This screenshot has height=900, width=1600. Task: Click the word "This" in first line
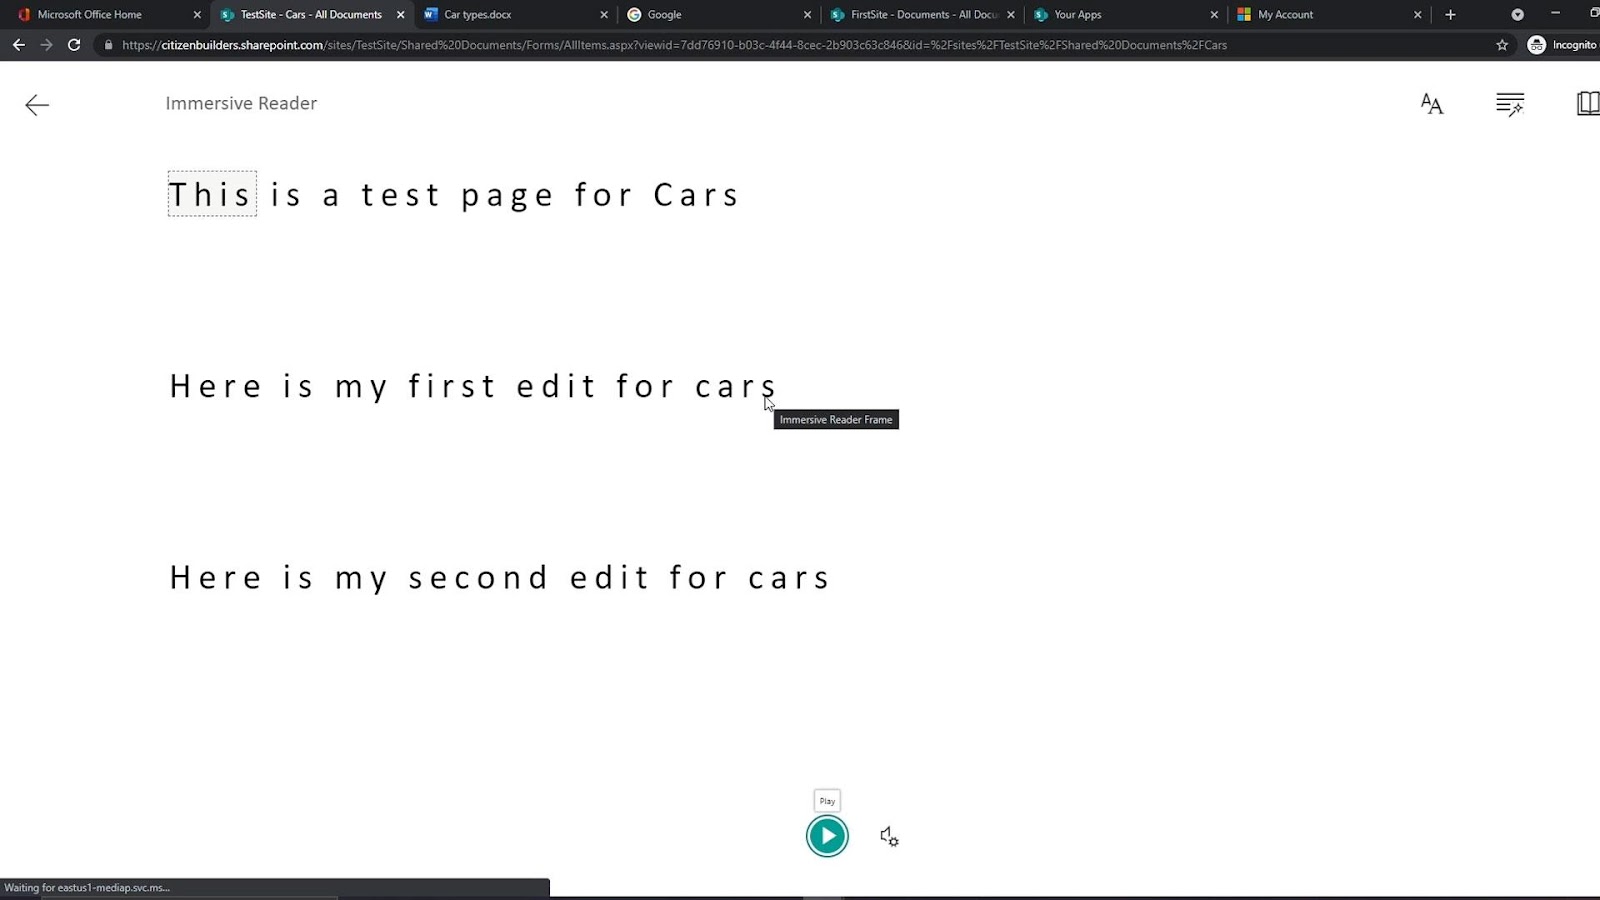pyautogui.click(x=211, y=194)
